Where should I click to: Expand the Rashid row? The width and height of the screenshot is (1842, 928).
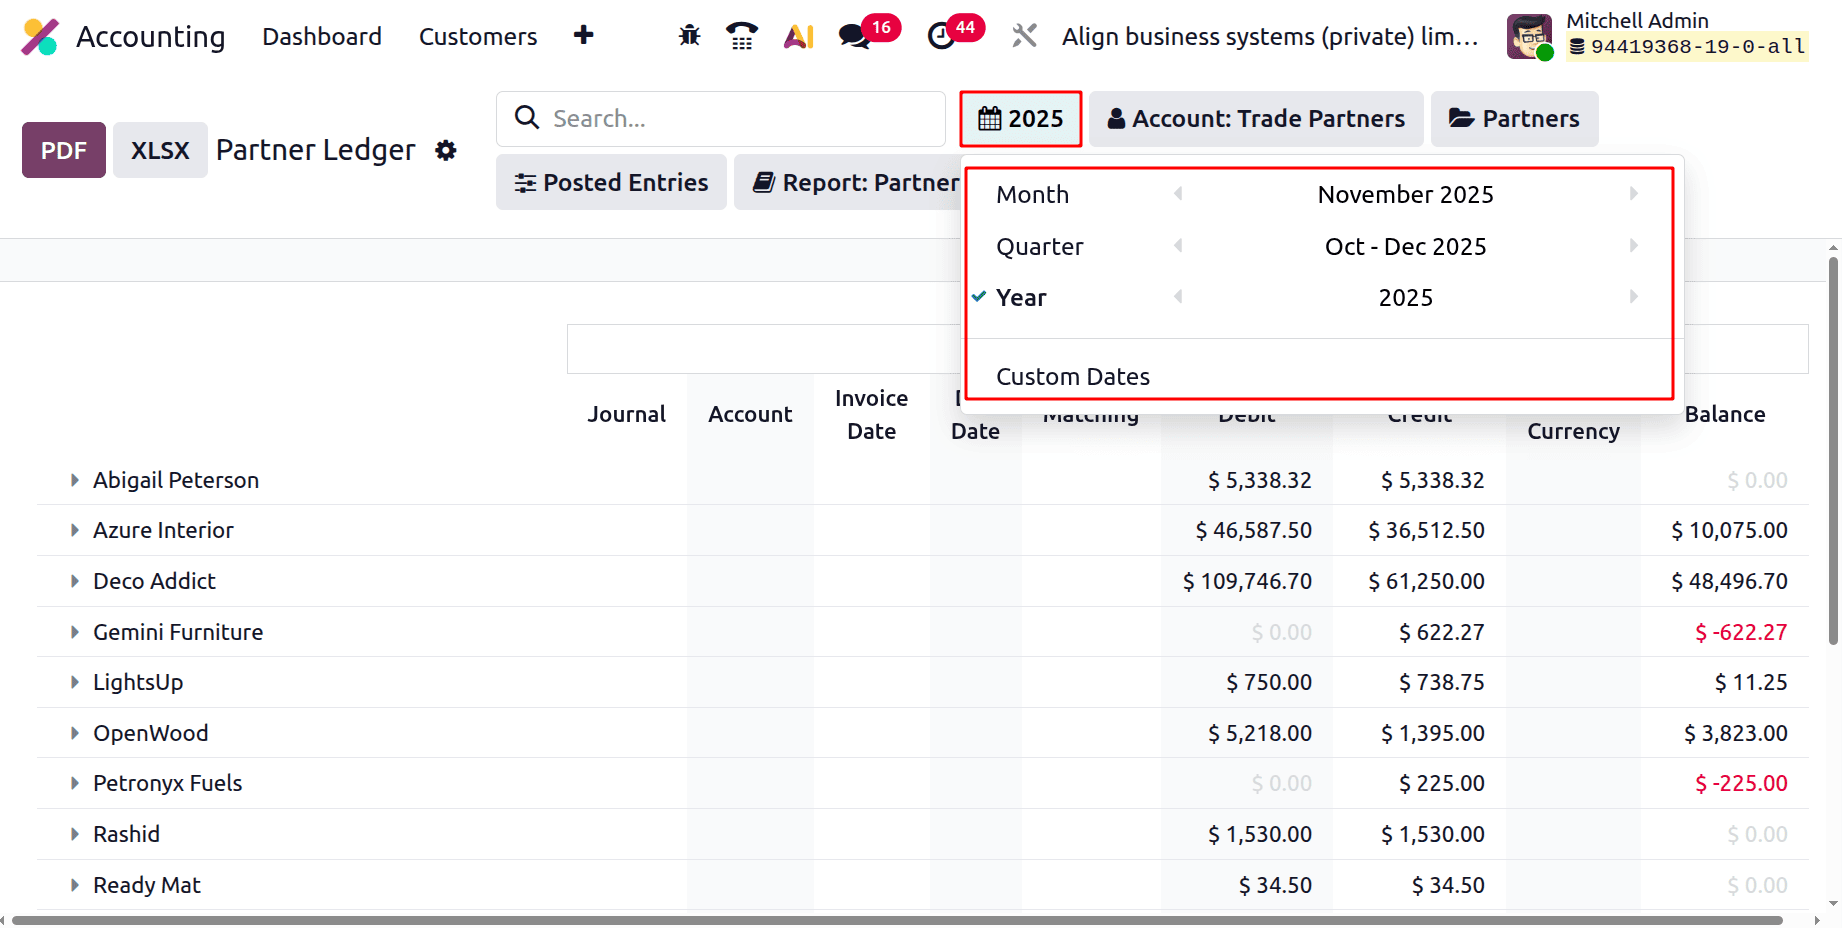[x=74, y=834]
